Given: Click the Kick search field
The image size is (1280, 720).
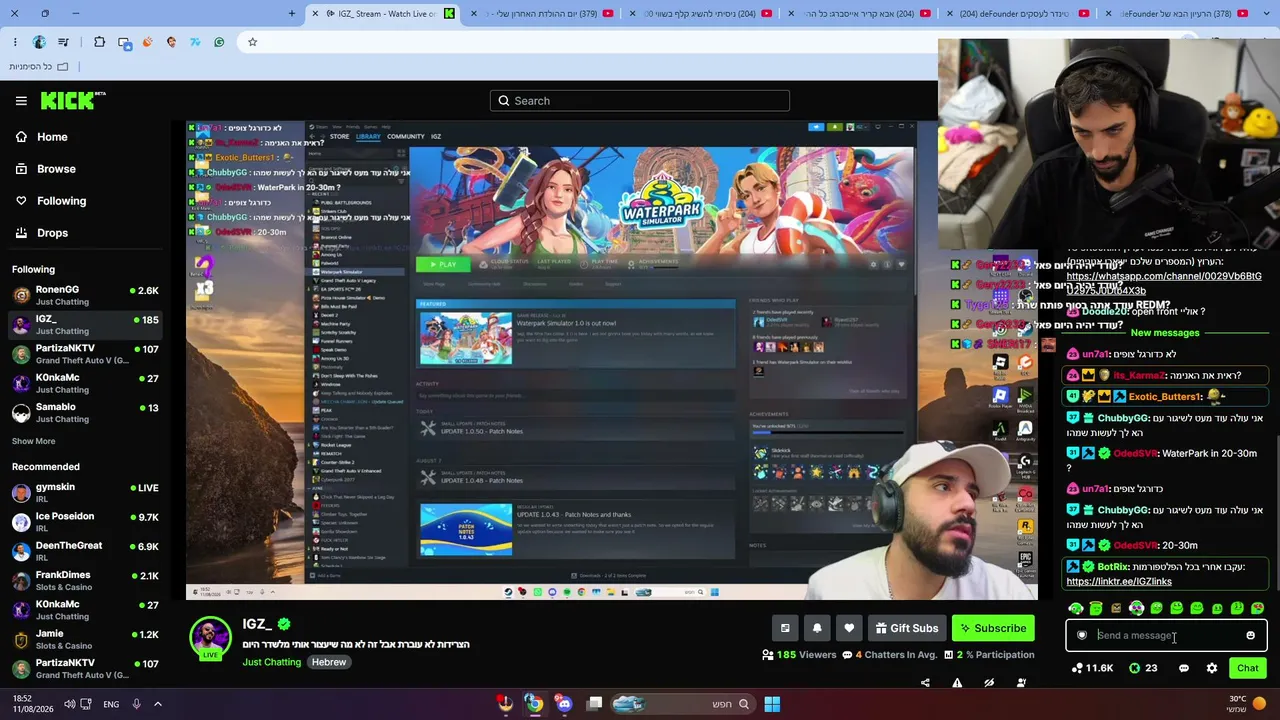Looking at the screenshot, I should coord(640,101).
